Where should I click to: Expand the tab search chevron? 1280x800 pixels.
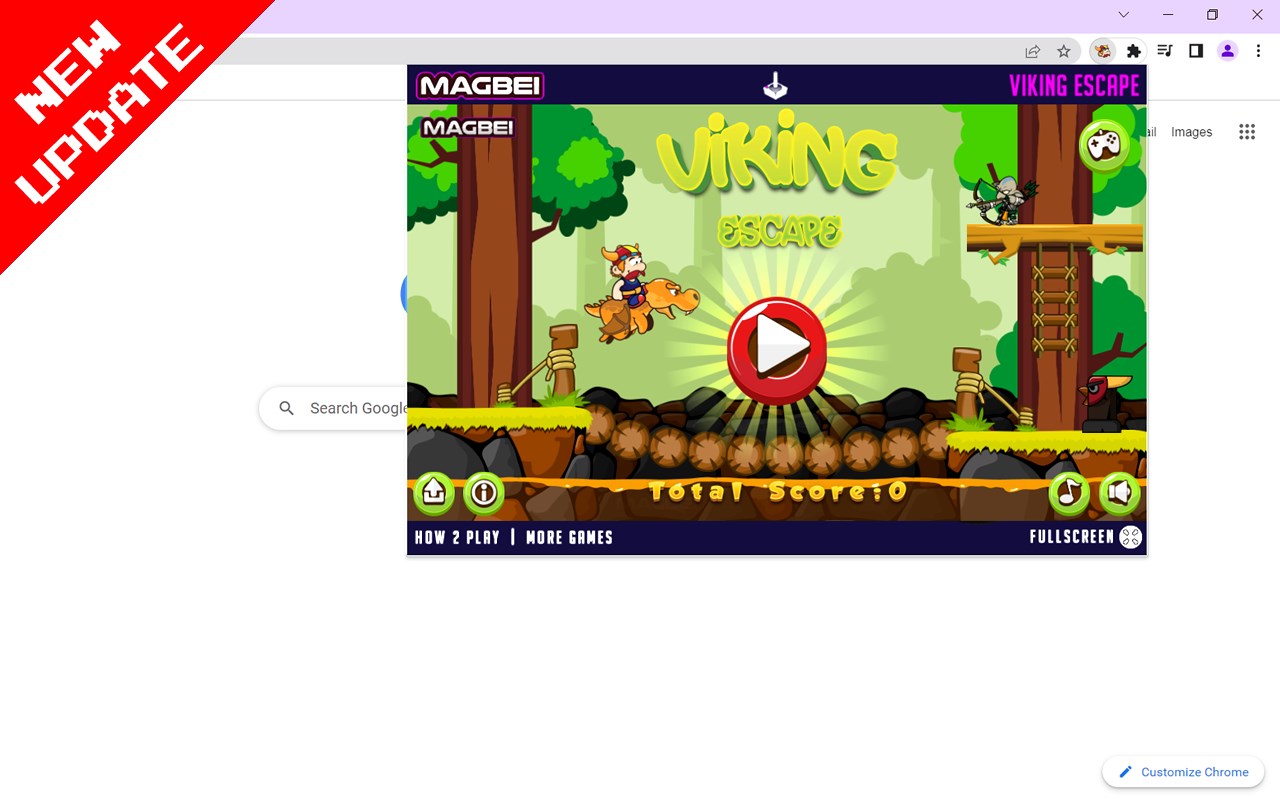click(1124, 15)
